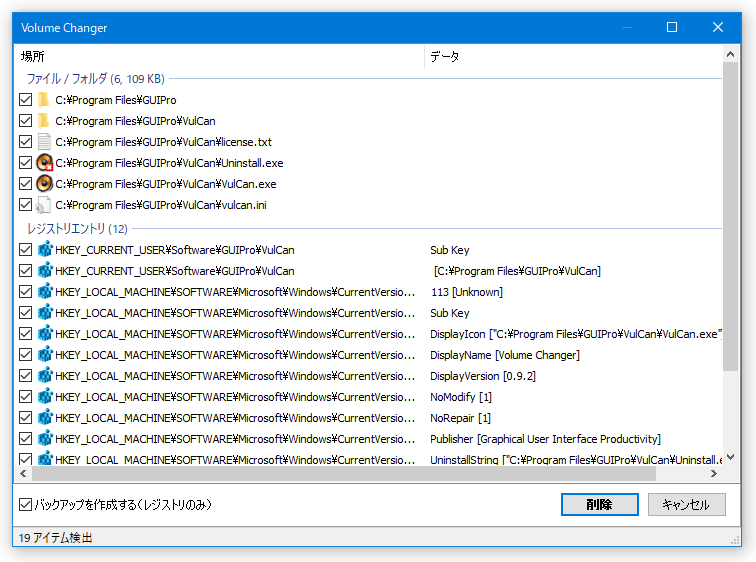Click registry icon of the NoRepair row
756x562 pixels.
click(x=45, y=417)
